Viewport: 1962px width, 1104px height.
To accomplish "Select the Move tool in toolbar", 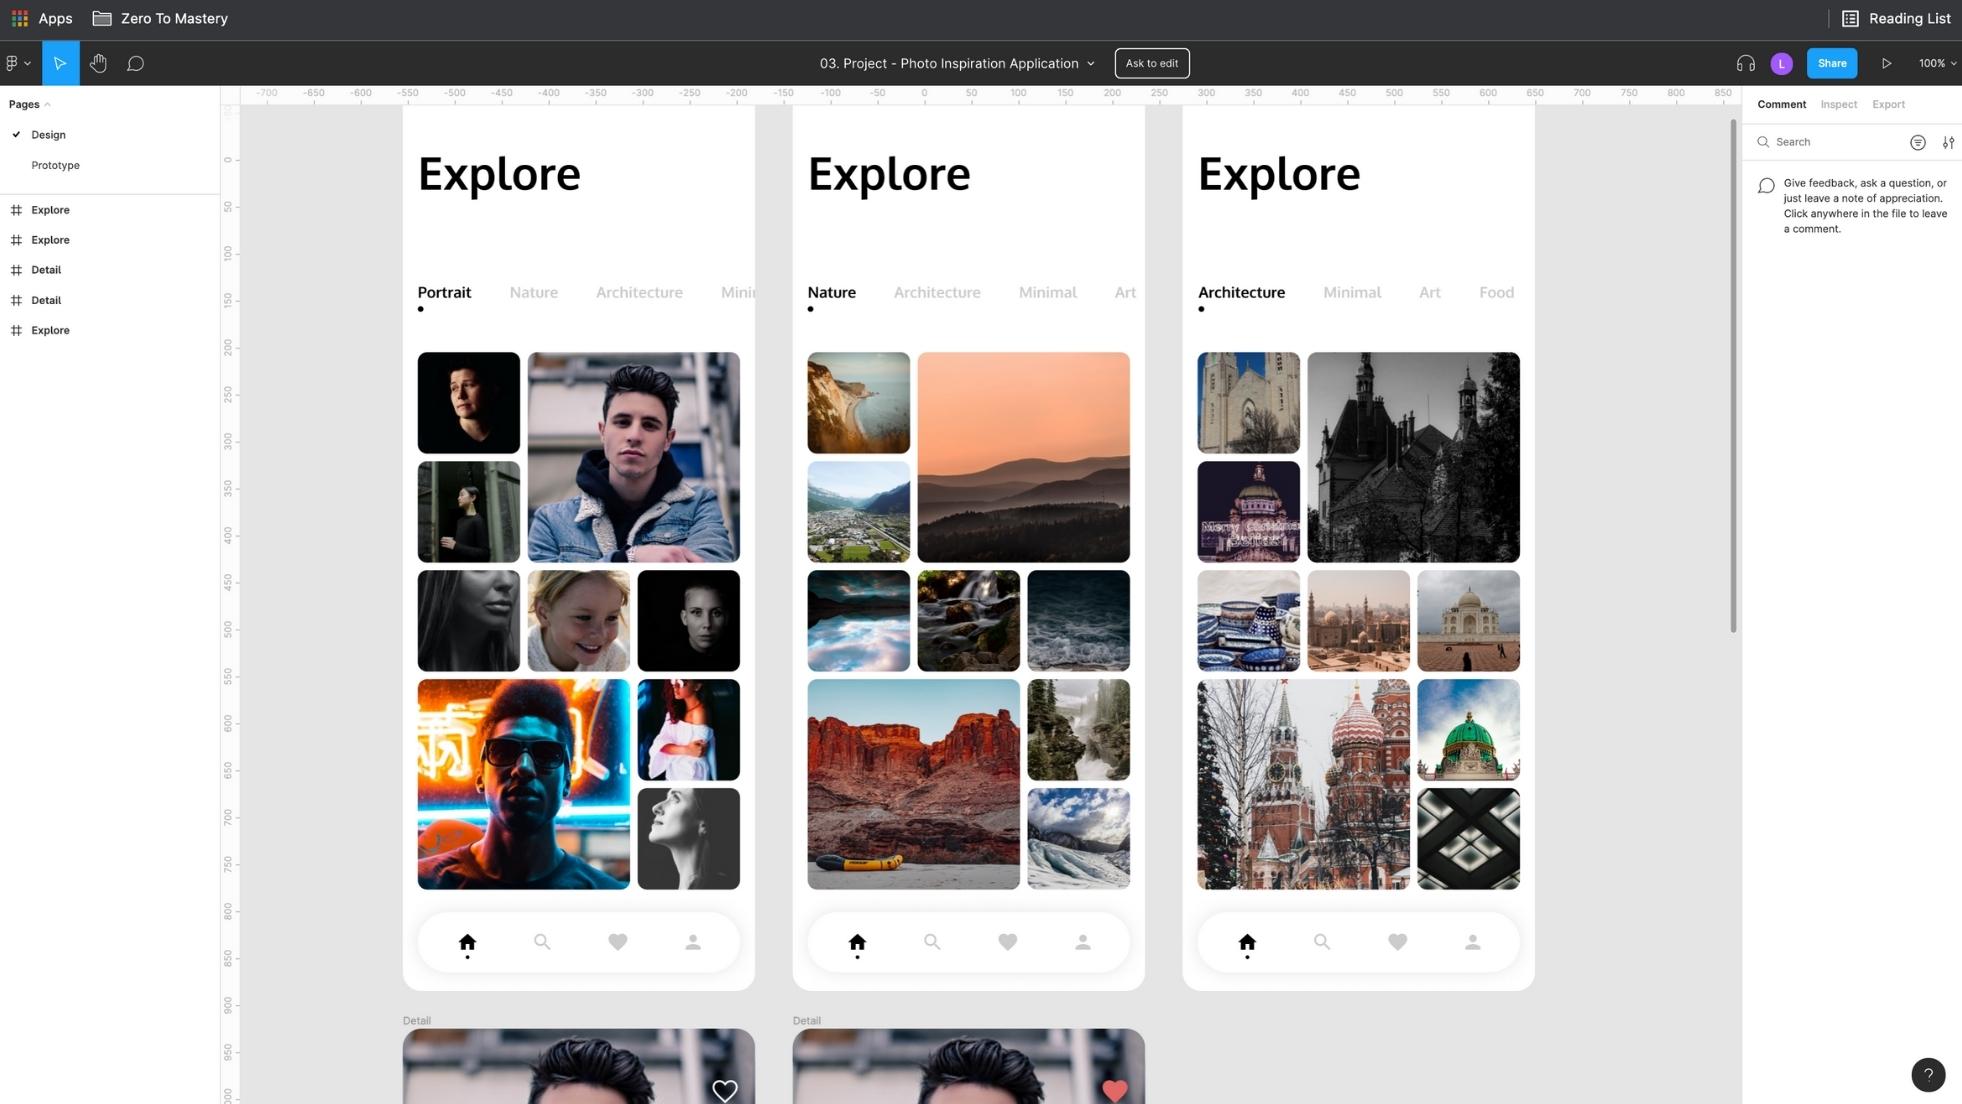I will 60,63.
